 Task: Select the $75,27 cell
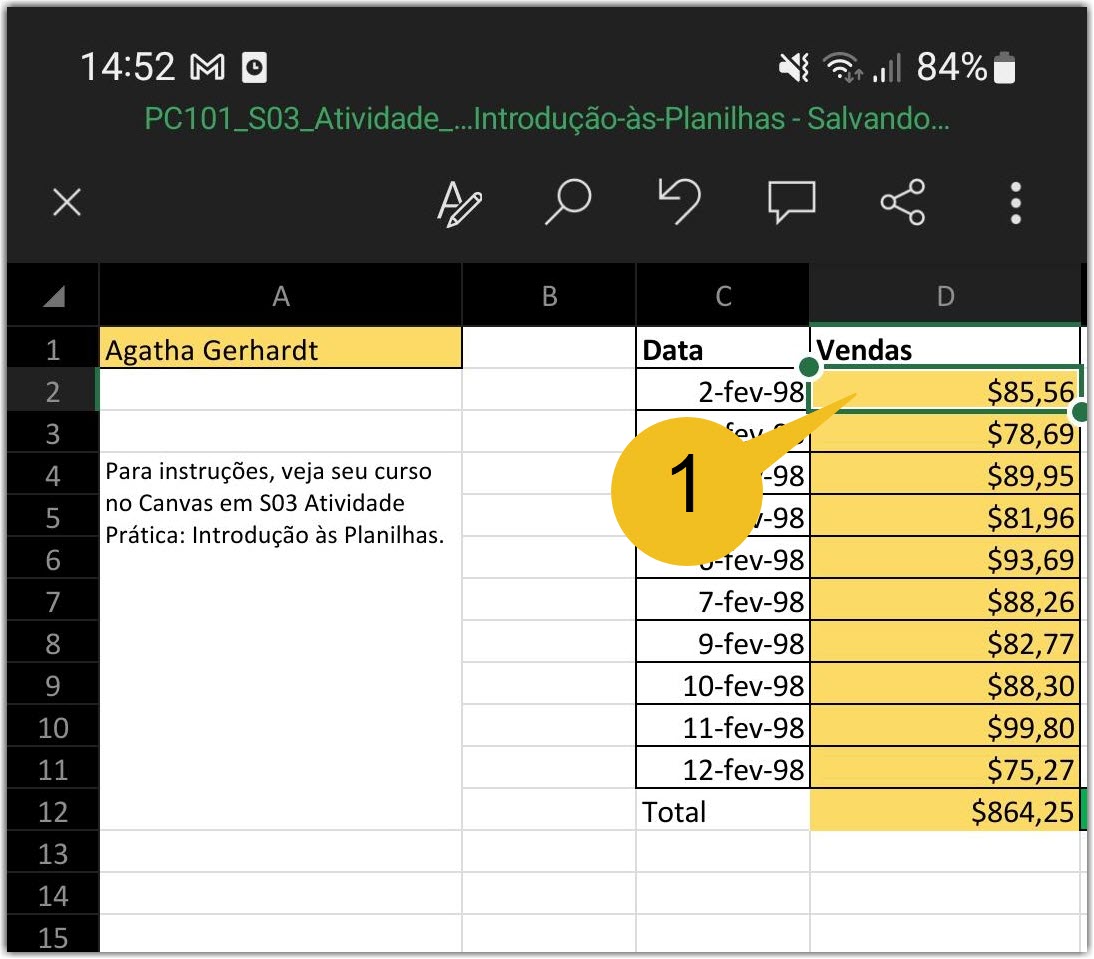[945, 769]
